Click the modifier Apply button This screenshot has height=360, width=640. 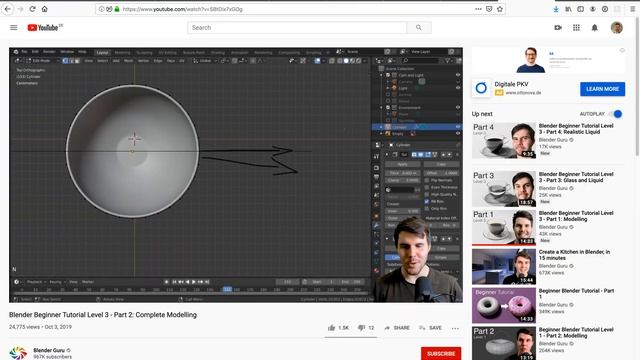[x=402, y=164]
